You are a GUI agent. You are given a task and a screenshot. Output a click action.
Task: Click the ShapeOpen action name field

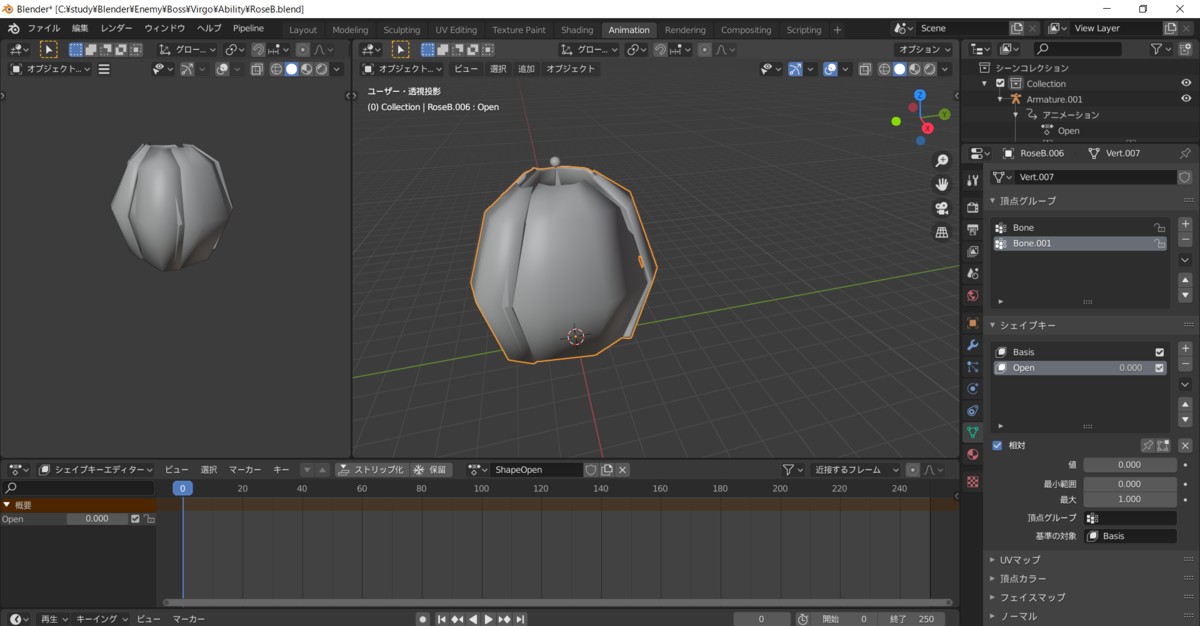(537, 469)
